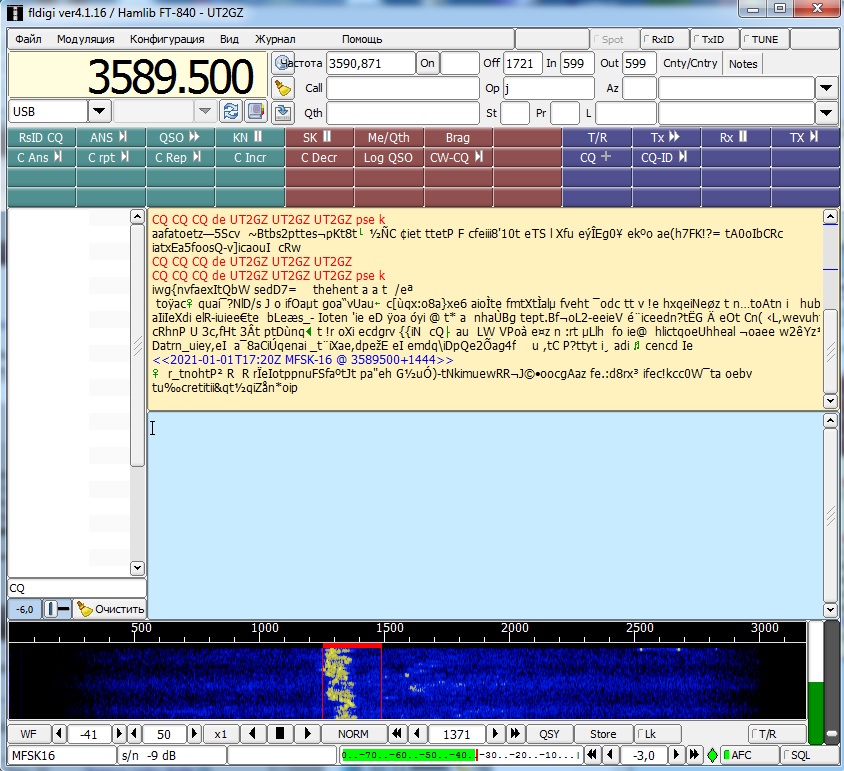Viewport: 844px width, 771px height.
Task: Expand the USB mode dropdown
Action: 99,111
